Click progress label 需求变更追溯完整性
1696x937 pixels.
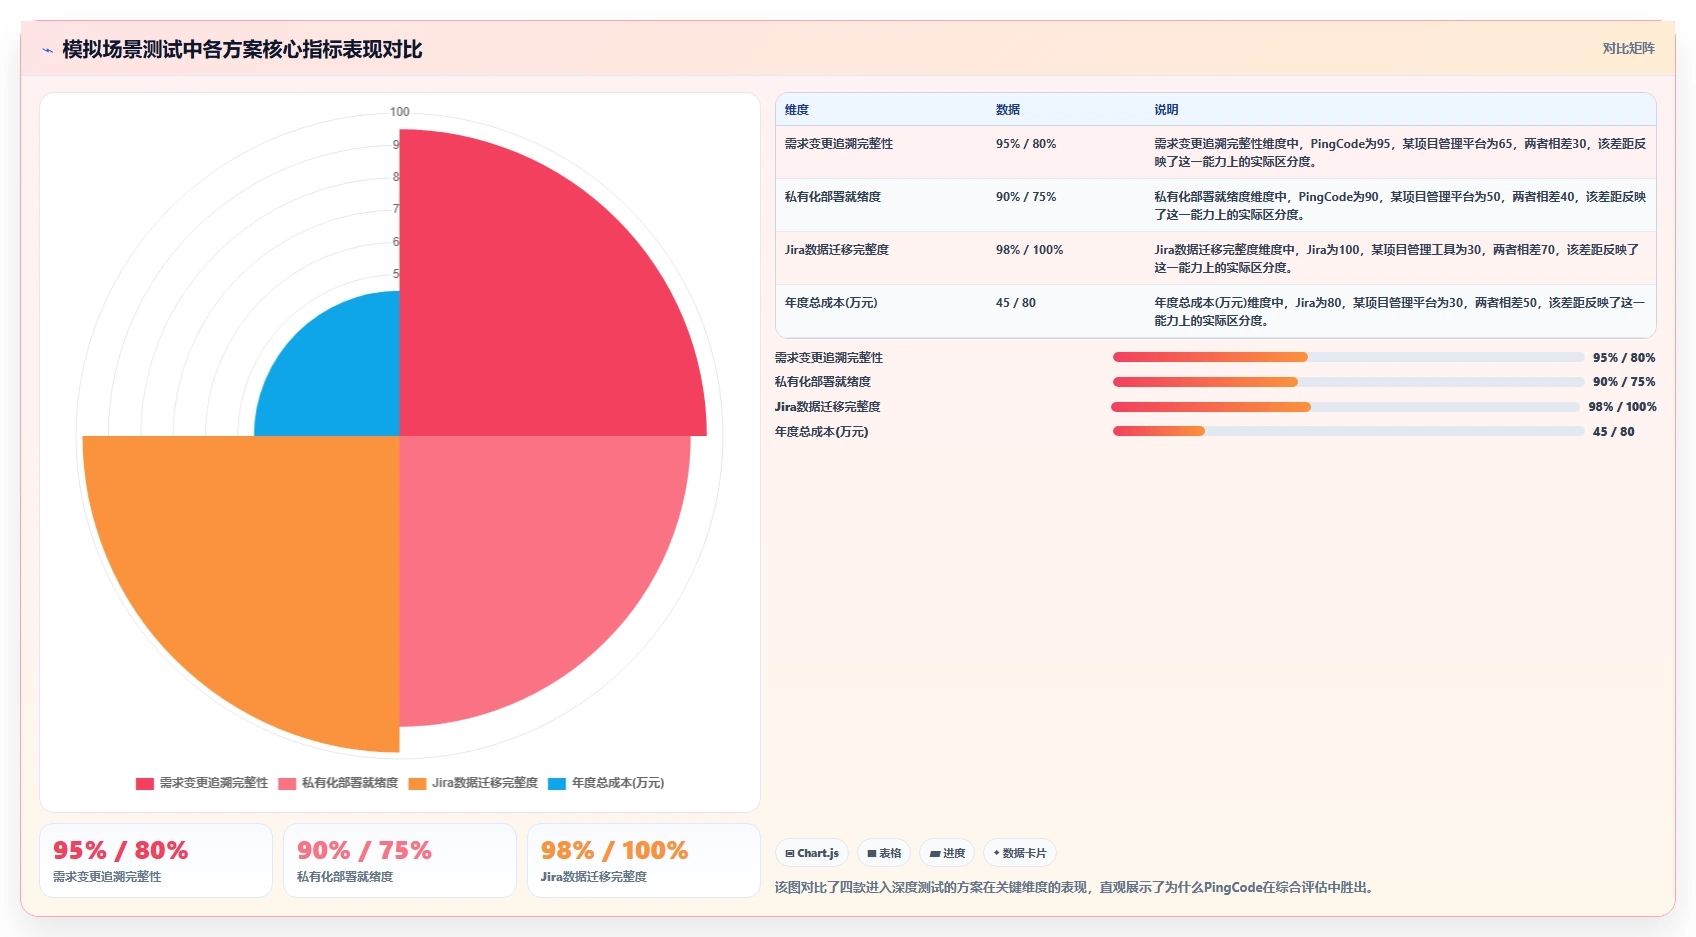829,358
